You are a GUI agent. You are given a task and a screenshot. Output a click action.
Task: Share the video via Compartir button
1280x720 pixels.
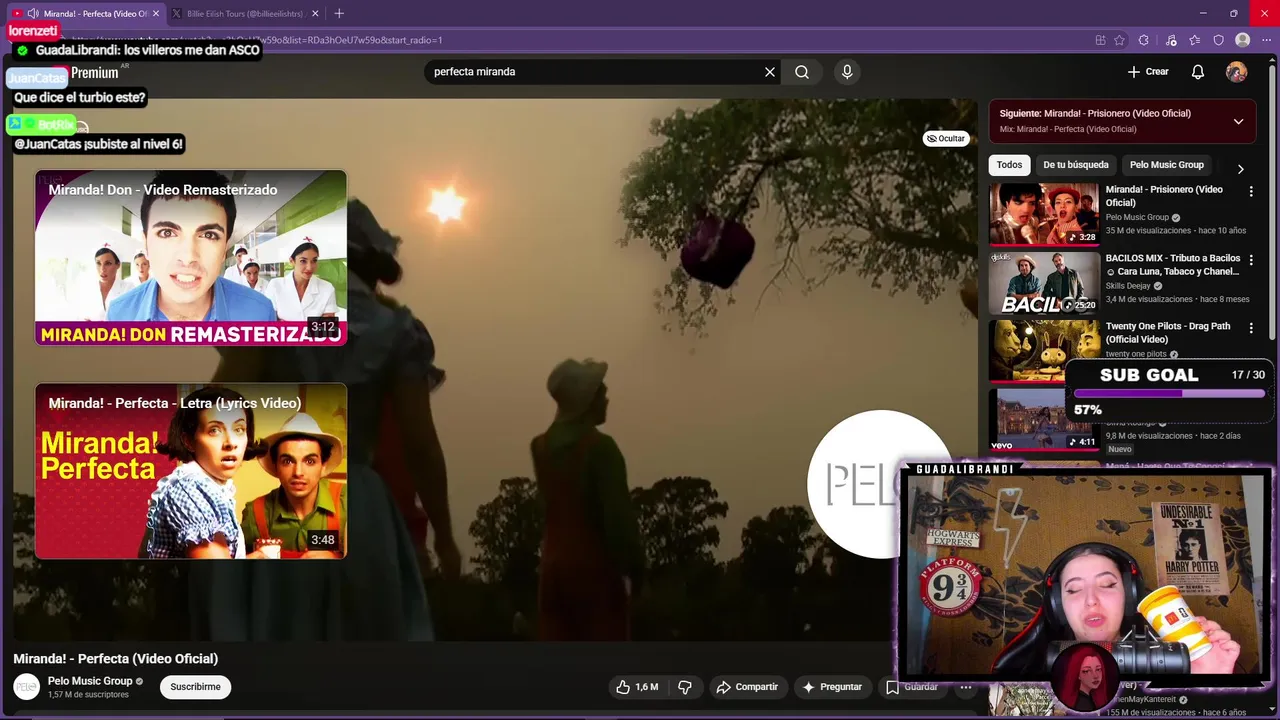tap(747, 687)
